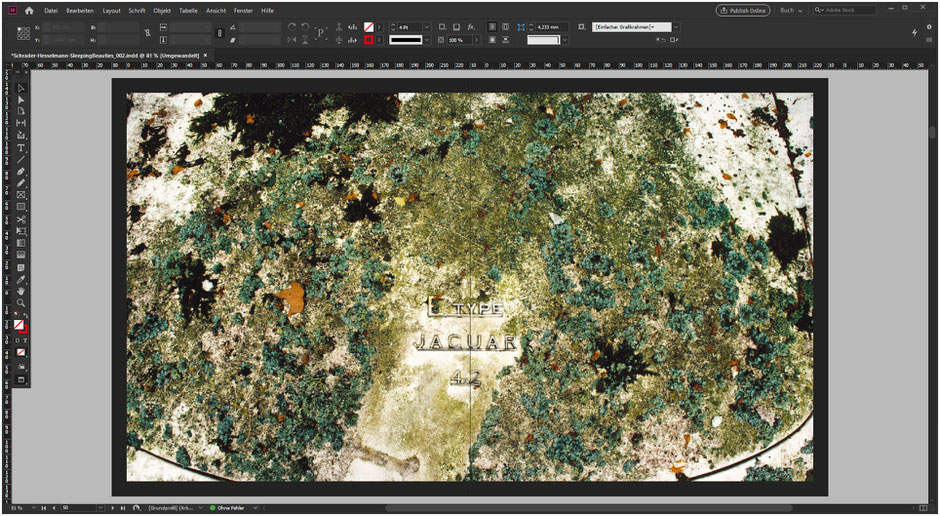Go to next page arrow
Image resolution: width=940 pixels, height=516 pixels.
pos(113,508)
